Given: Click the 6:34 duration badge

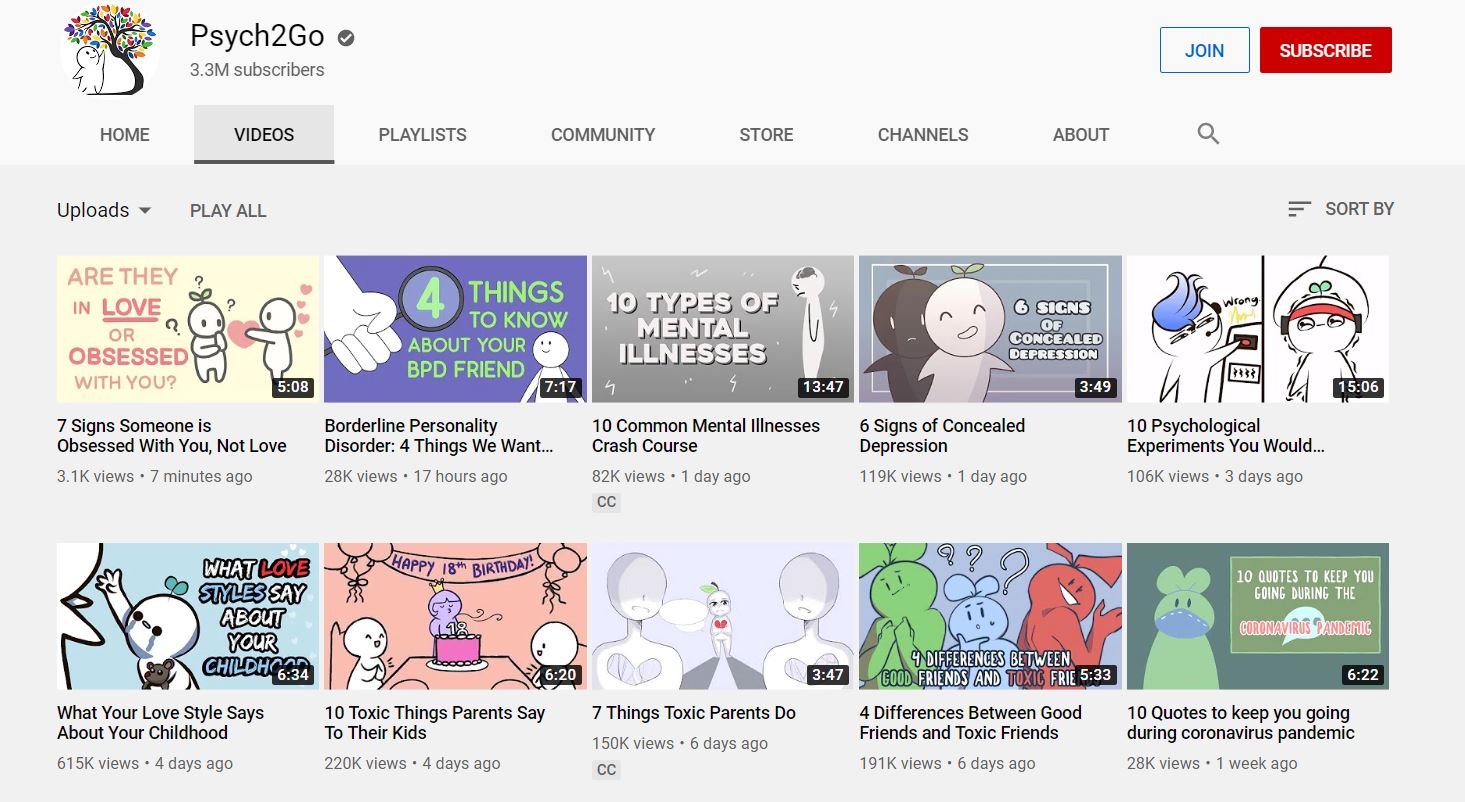Looking at the screenshot, I should [x=293, y=674].
